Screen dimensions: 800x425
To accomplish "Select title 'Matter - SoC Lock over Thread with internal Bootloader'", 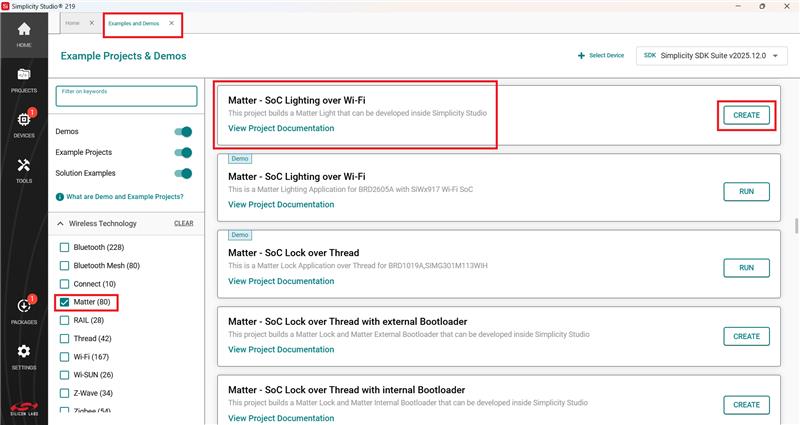I will [346, 390].
